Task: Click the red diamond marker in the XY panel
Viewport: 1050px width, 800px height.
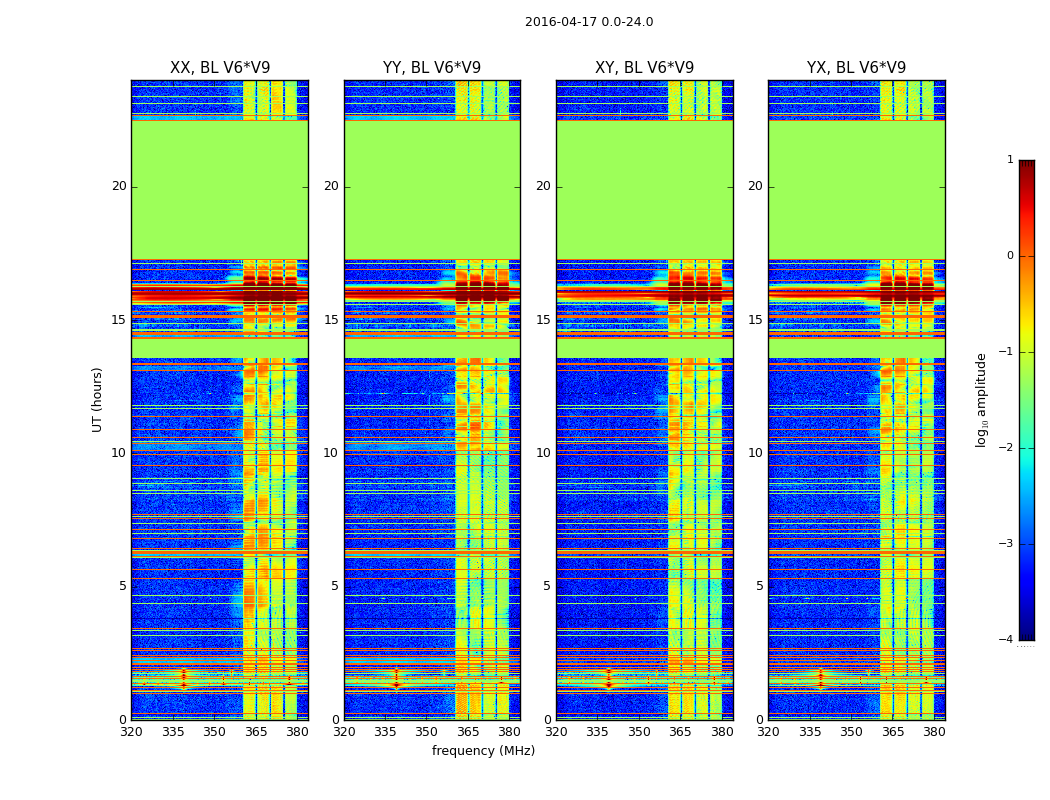Action: click(608, 679)
